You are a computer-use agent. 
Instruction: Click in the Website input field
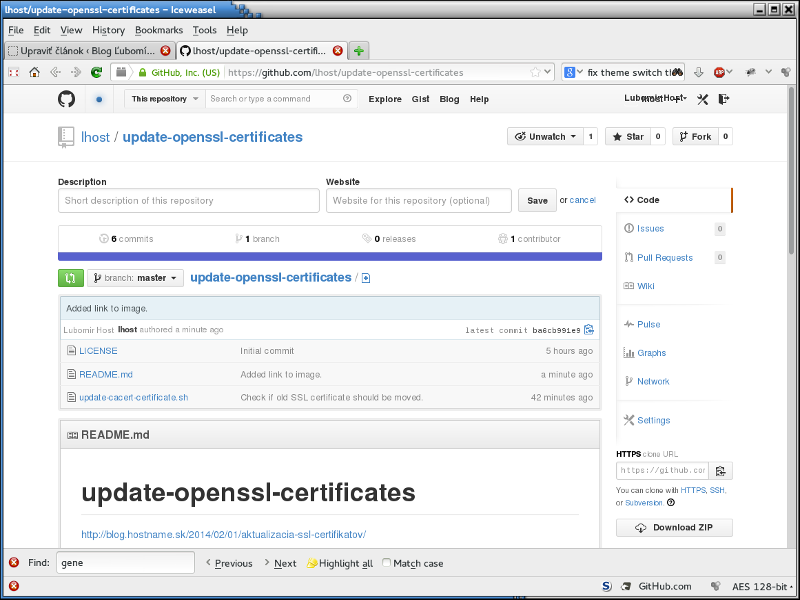419,201
